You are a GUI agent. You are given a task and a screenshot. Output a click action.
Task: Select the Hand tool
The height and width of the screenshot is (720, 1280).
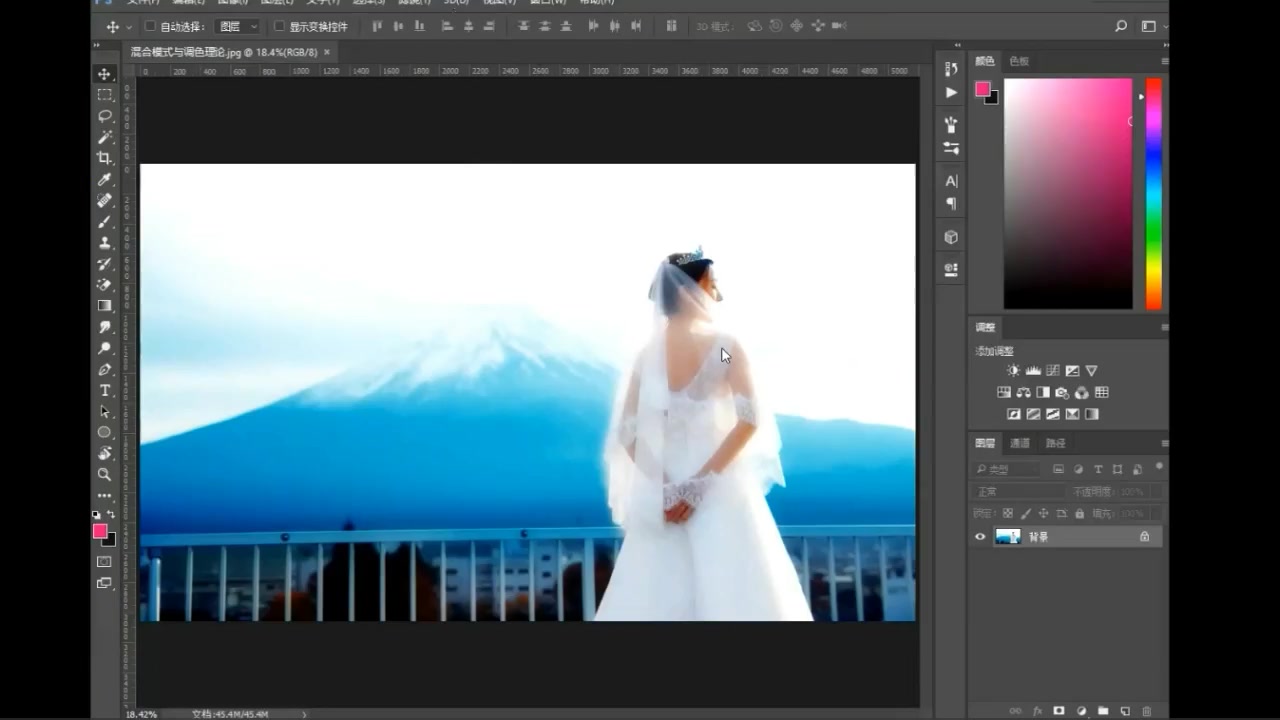pyautogui.click(x=104, y=453)
